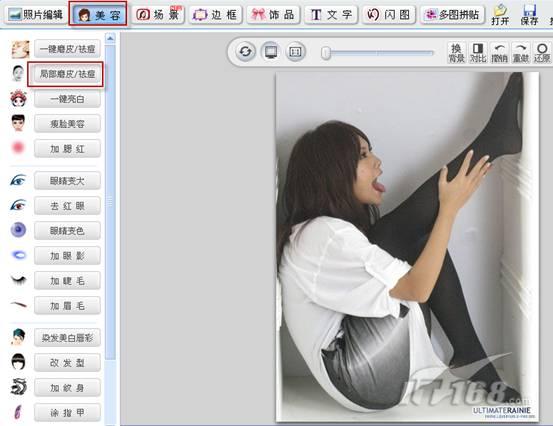Toggle the 对比 compare view
This screenshot has height=426, width=553.
[x=478, y=53]
